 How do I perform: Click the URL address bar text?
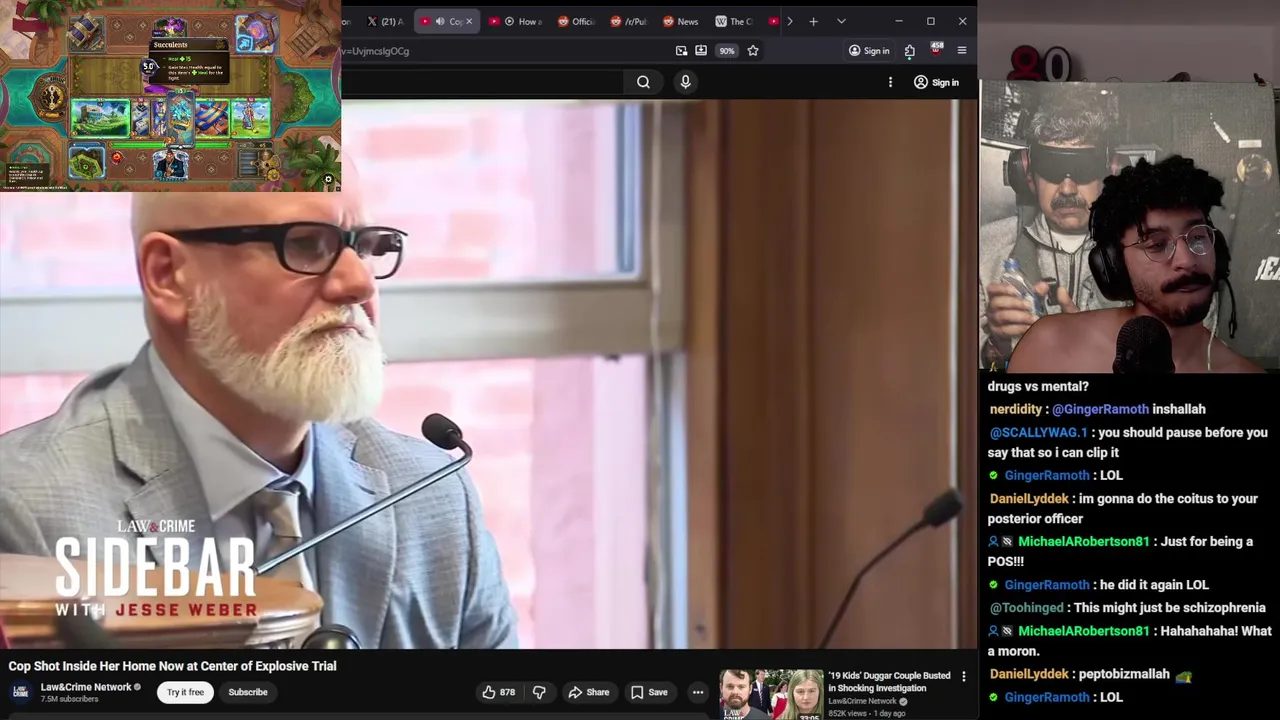[375, 51]
